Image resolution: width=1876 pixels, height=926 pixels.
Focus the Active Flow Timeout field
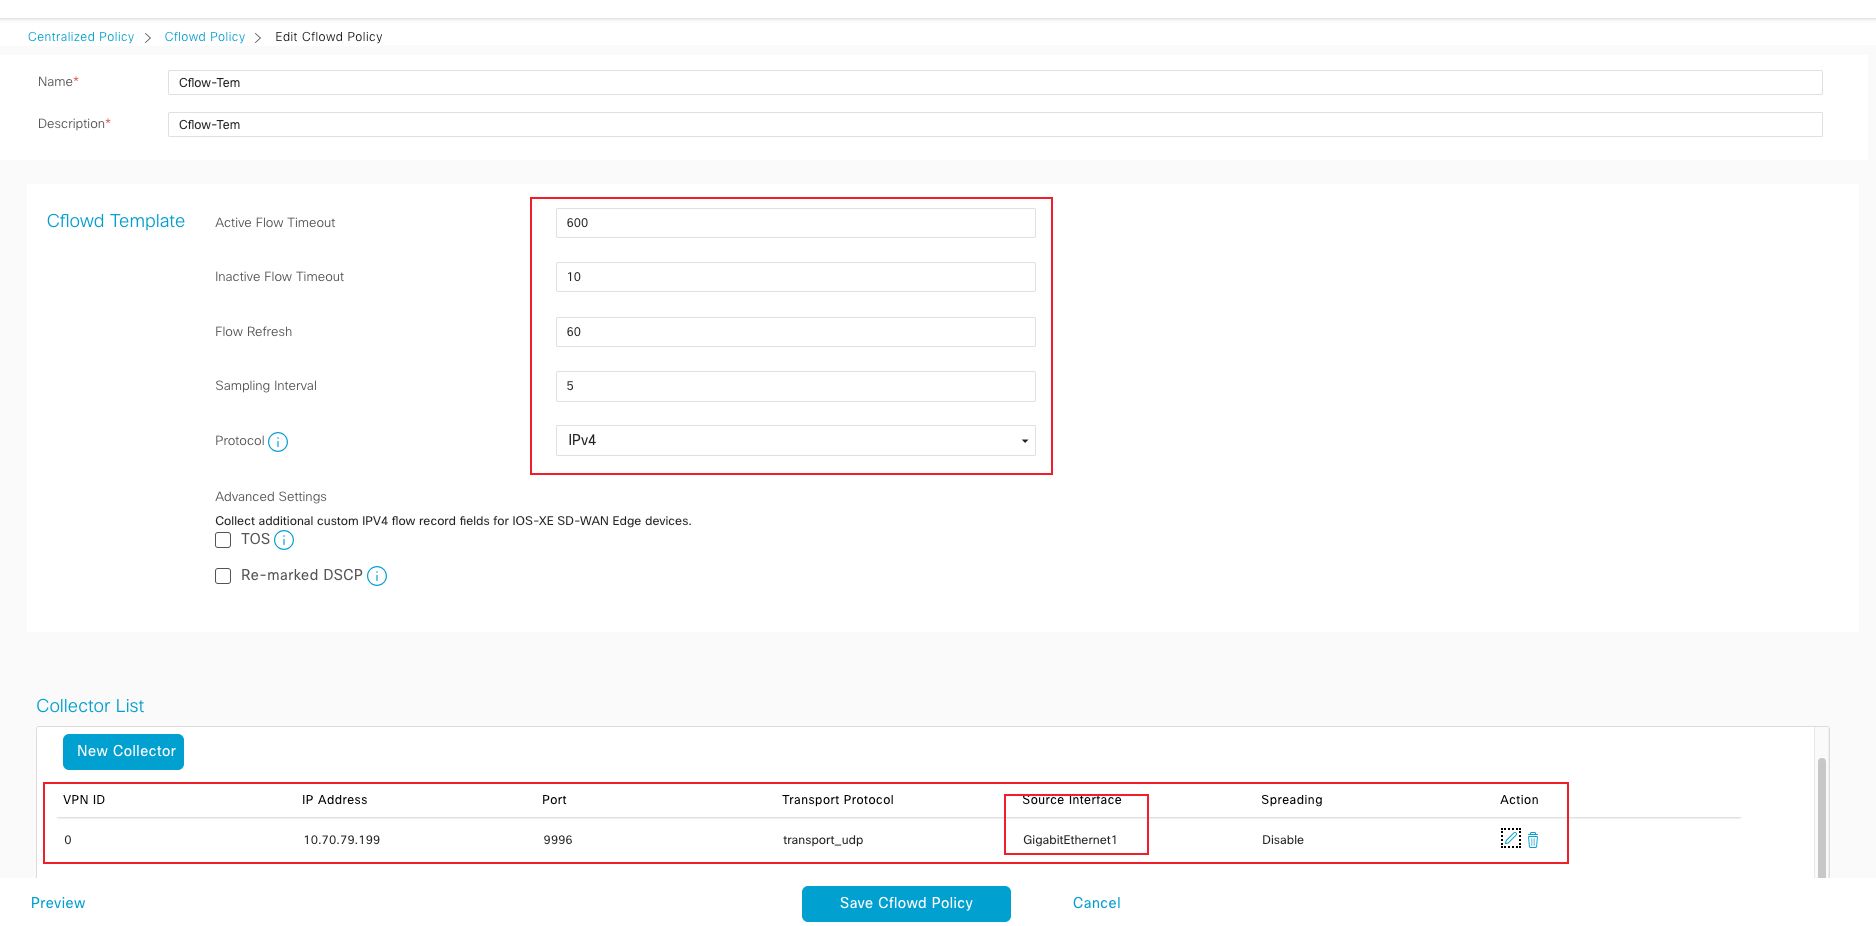[x=795, y=223]
